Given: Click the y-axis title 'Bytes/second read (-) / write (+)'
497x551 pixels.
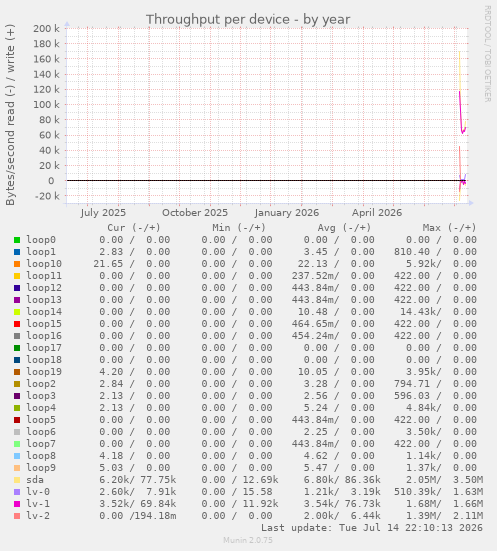Looking at the screenshot, I should 10,115.
